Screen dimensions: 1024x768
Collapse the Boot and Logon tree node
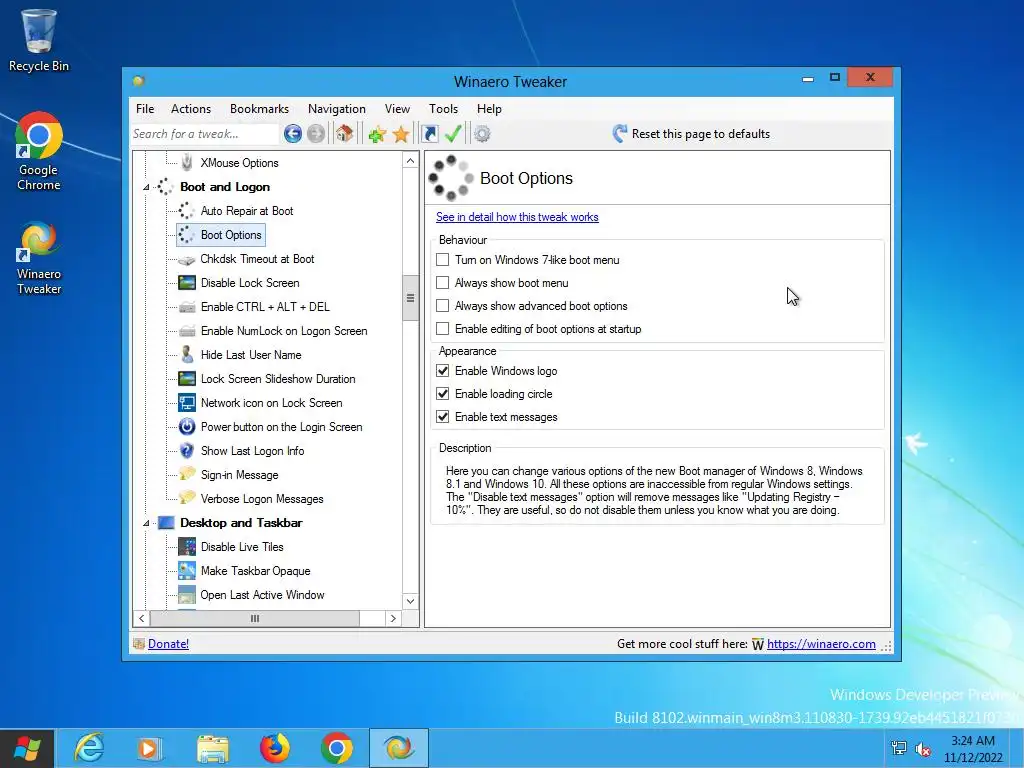tap(146, 187)
